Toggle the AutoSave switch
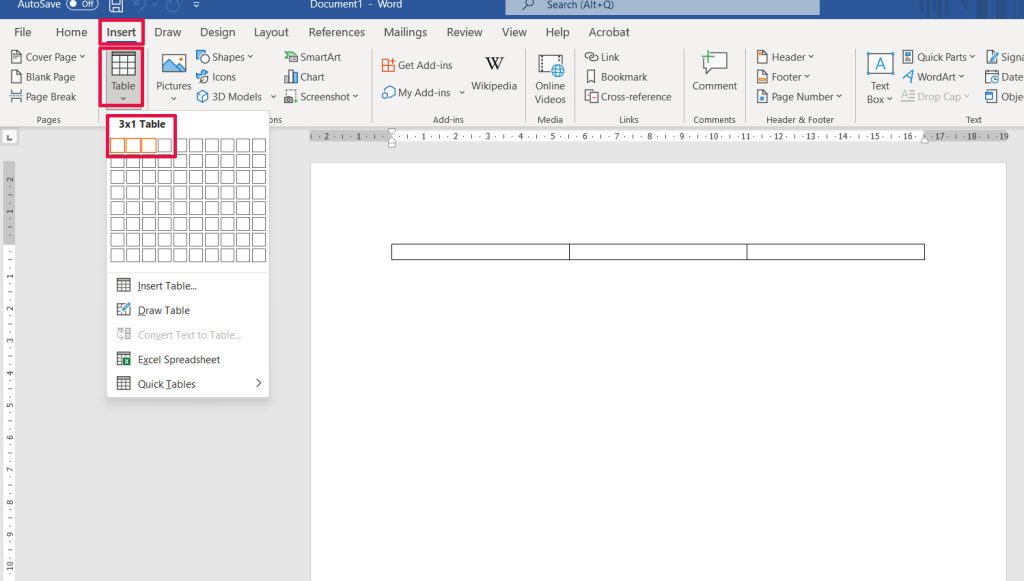The image size is (1024, 581). [82, 5]
